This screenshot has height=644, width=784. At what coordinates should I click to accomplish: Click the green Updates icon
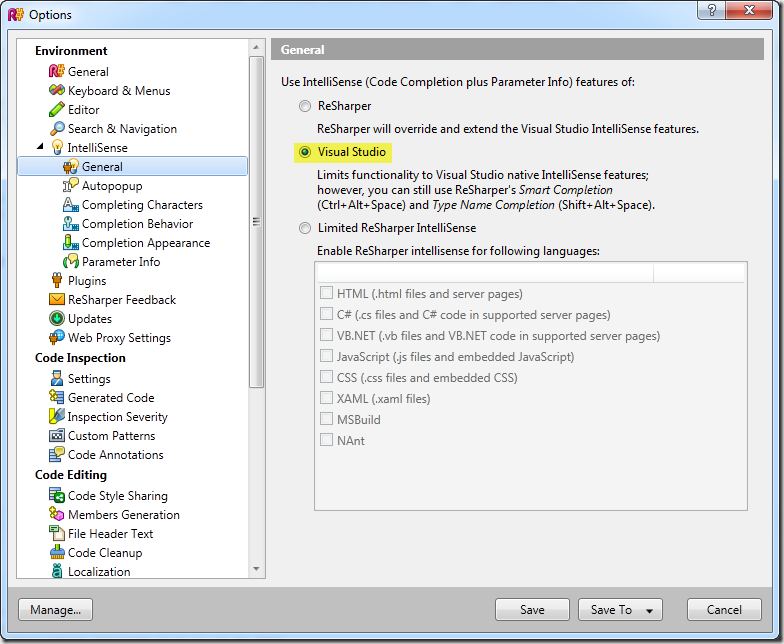point(56,318)
